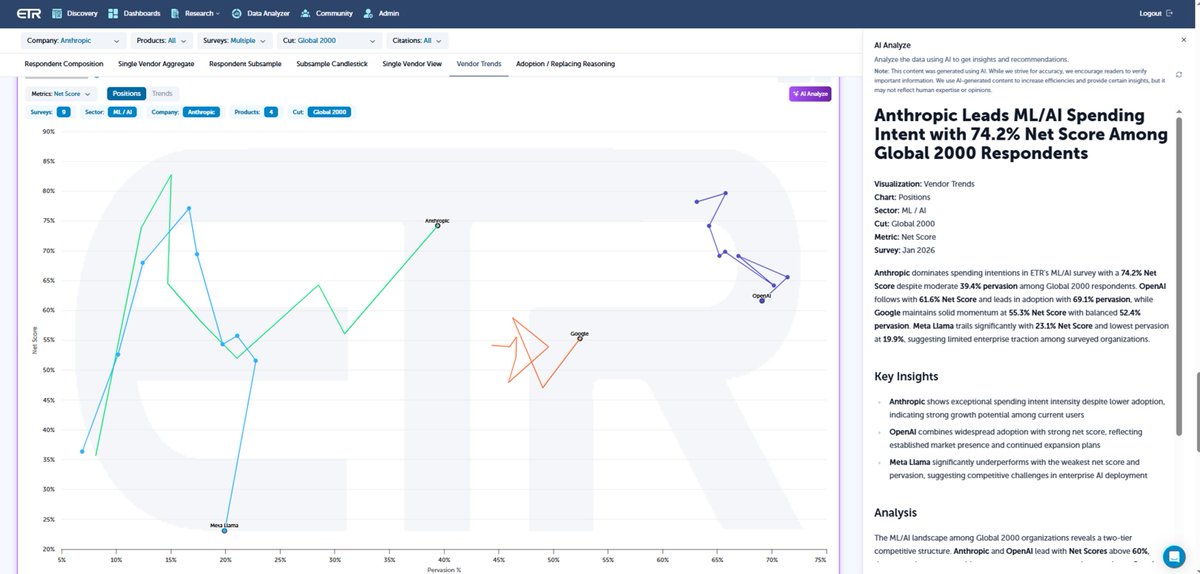This screenshot has width=1200, height=574.
Task: Open the Admin section
Action: (x=381, y=14)
